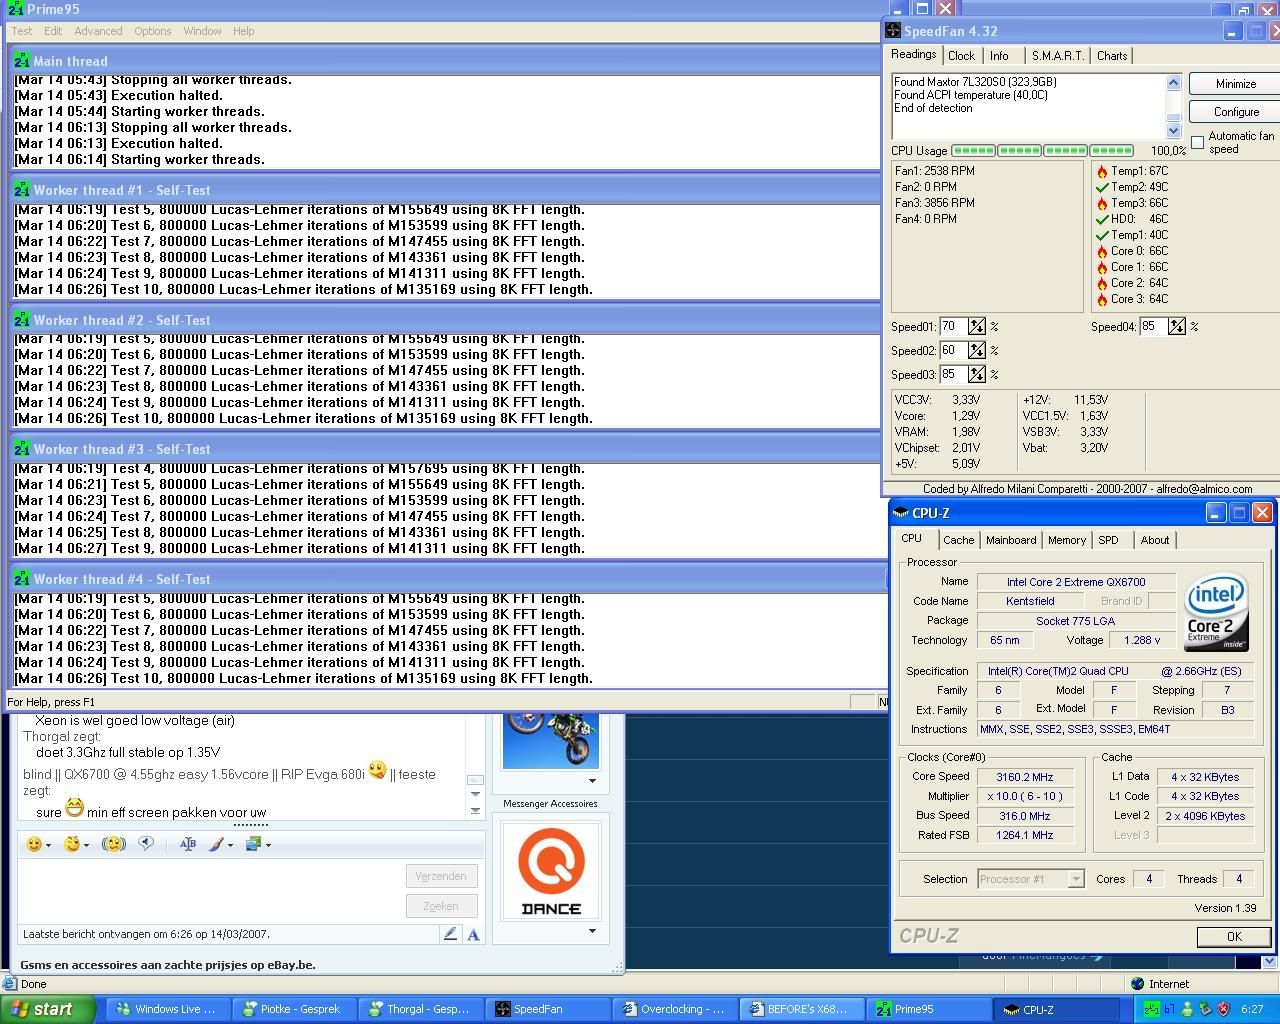1280x1024 pixels.
Task: Click the background paintbrush icon
Action: point(216,844)
